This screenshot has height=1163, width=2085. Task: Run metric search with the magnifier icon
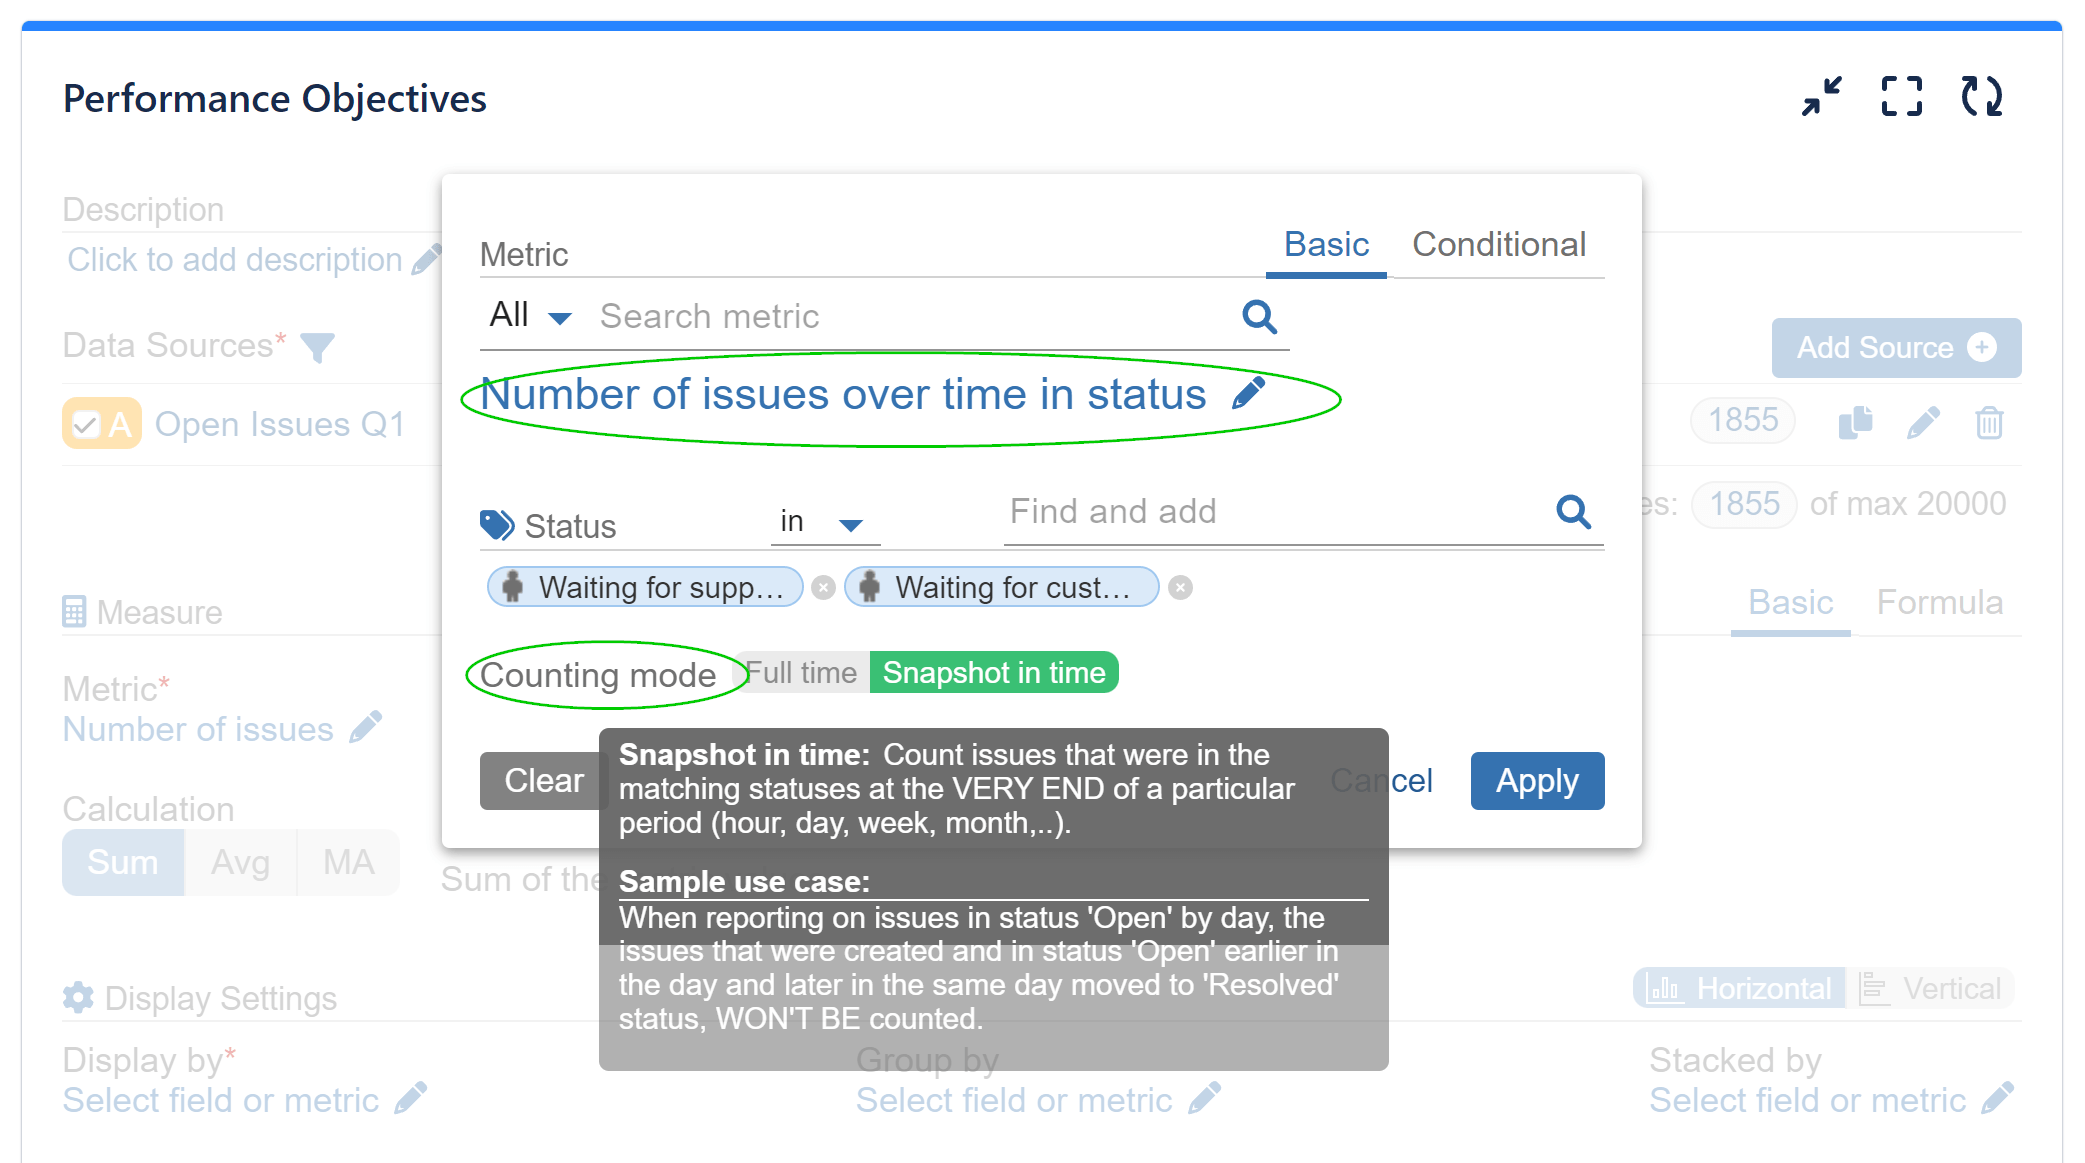coord(1259,316)
